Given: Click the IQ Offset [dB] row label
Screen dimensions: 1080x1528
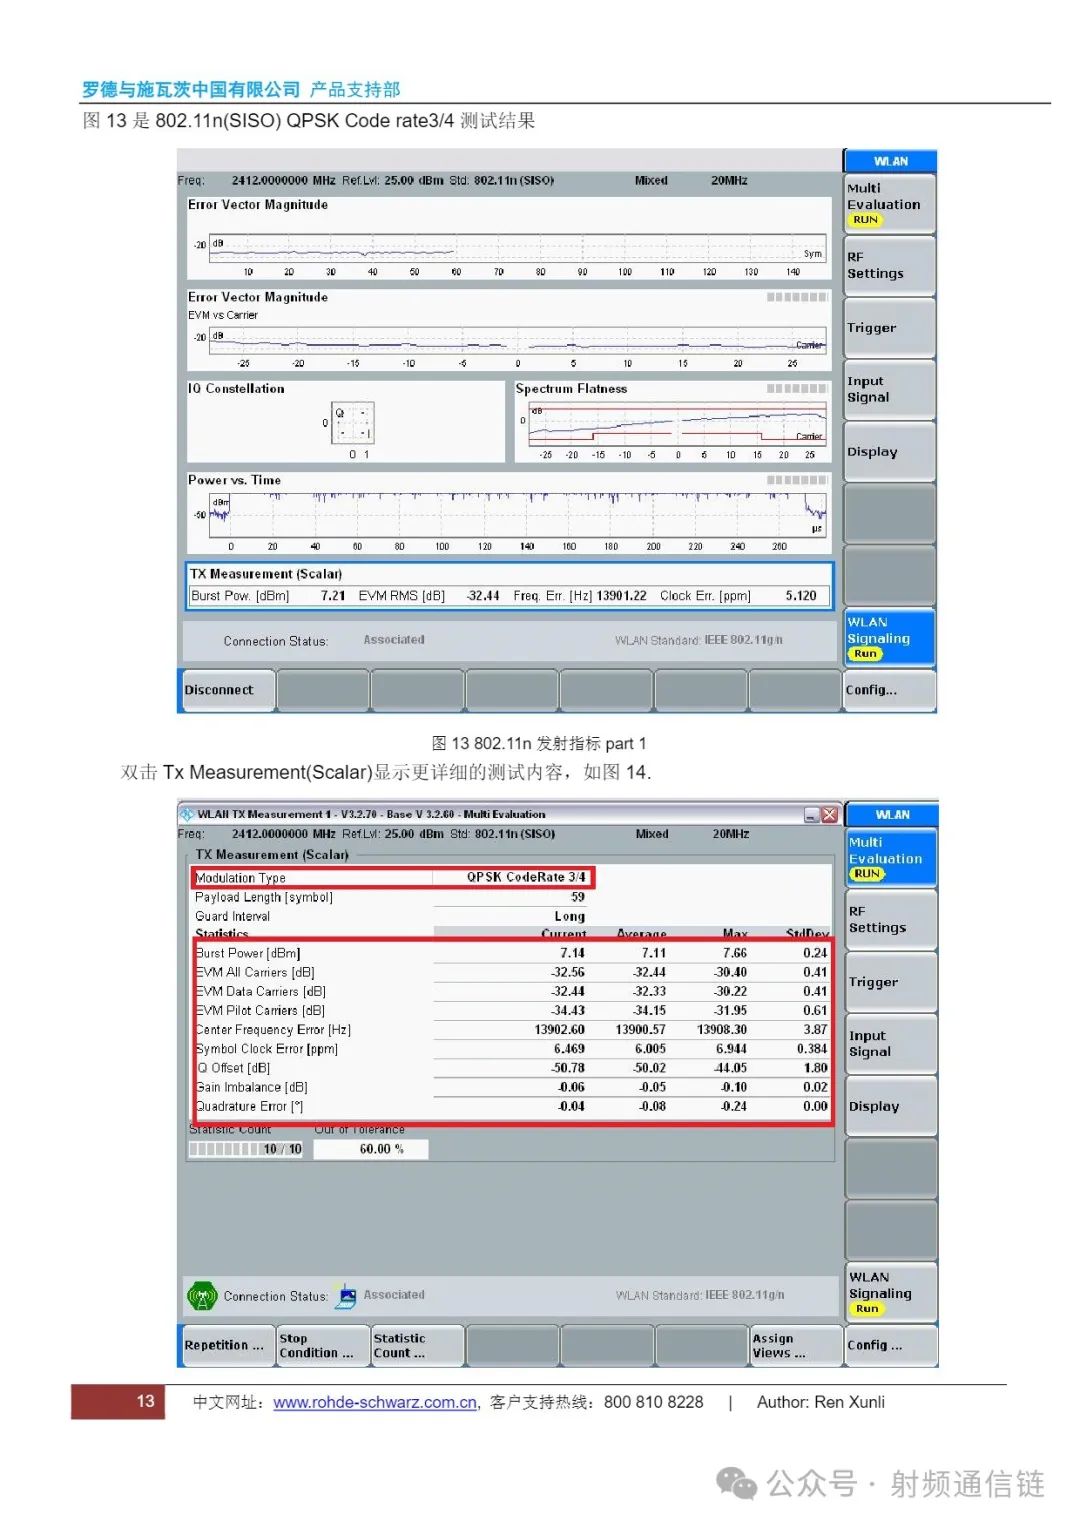Looking at the screenshot, I should tap(233, 1068).
